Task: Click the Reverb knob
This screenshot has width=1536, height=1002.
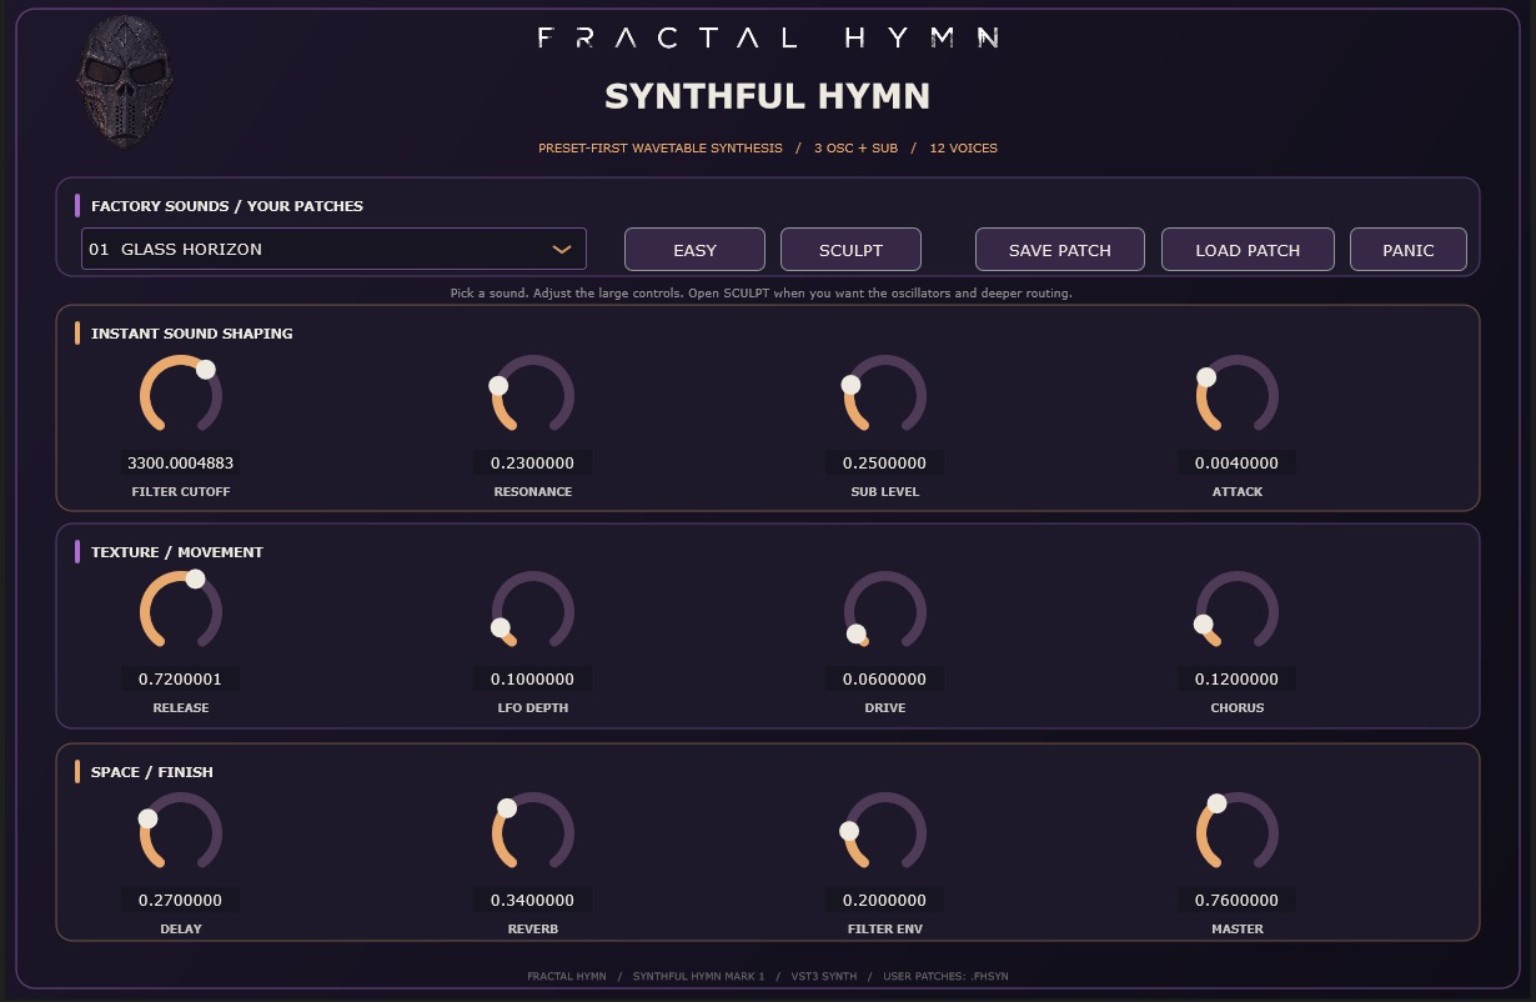Action: [533, 832]
